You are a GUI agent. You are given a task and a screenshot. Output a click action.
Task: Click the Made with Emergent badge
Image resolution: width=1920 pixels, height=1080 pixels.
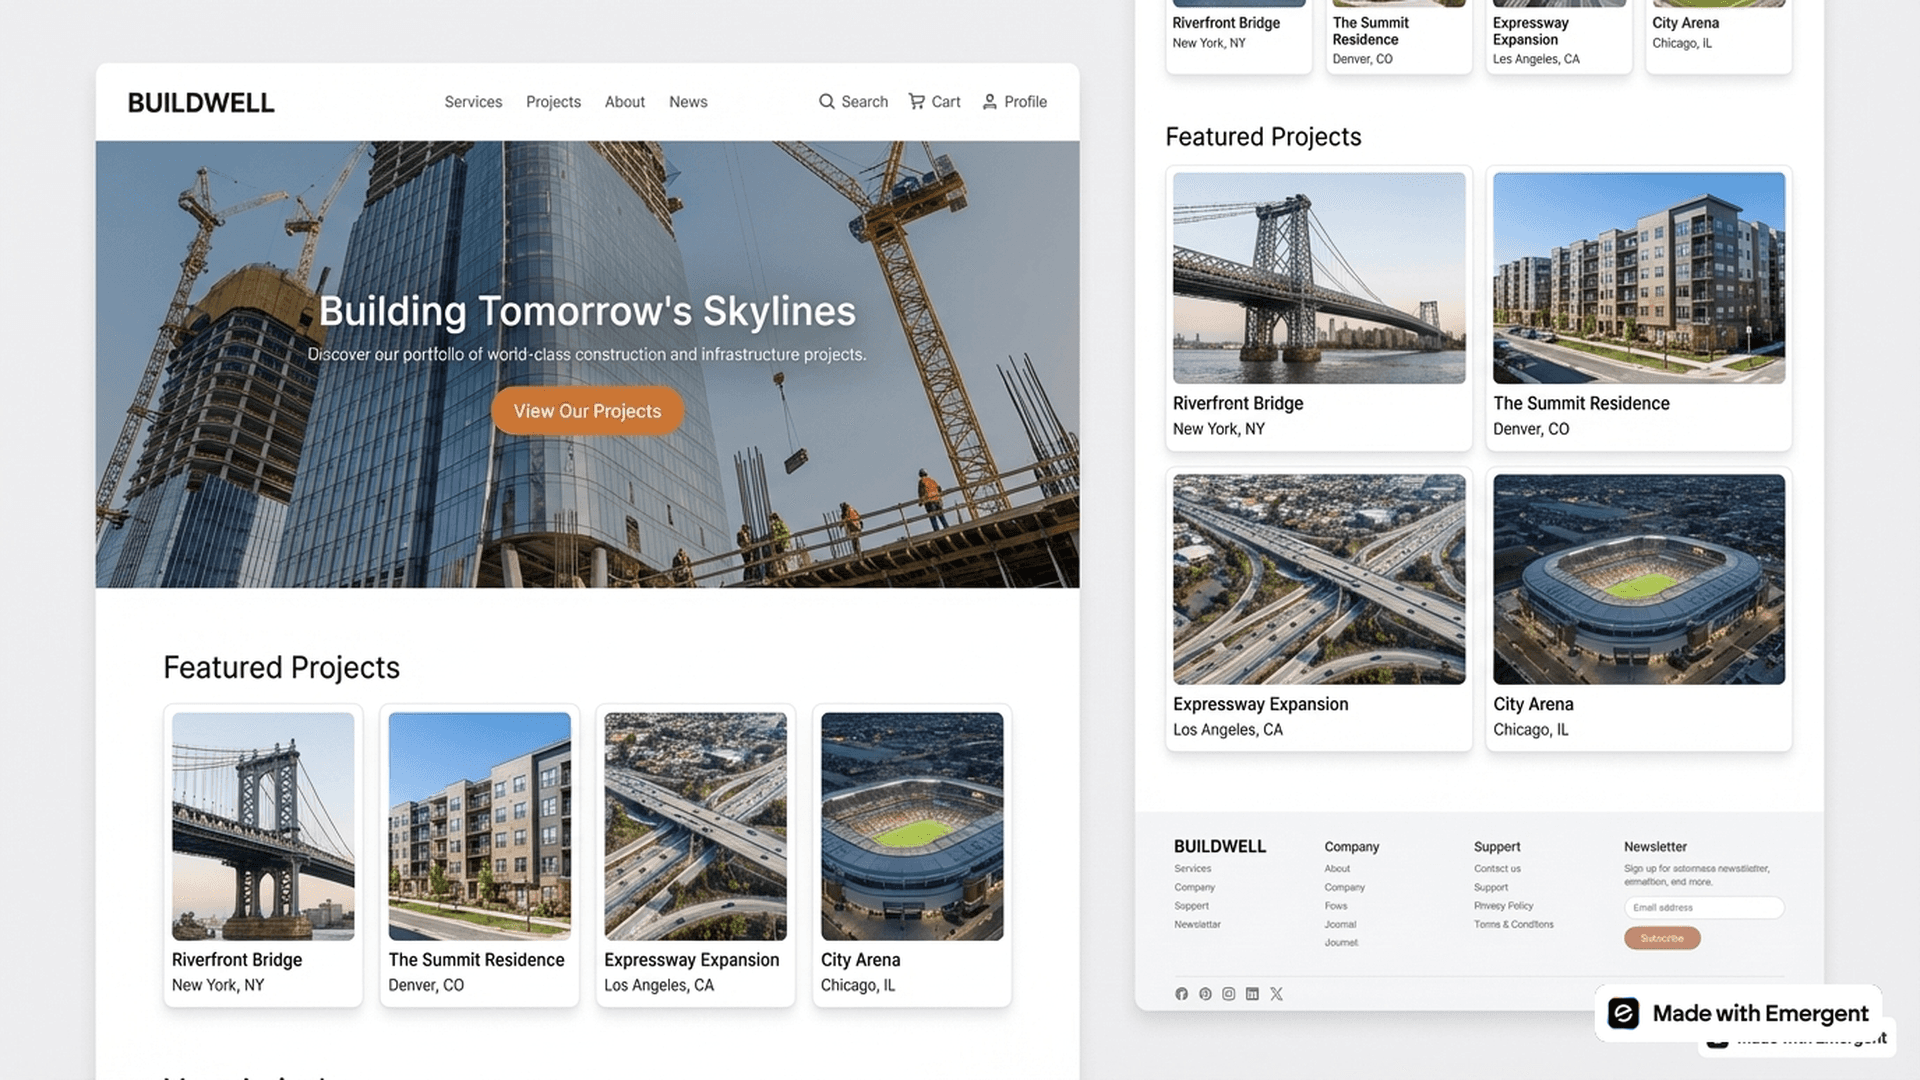(1740, 1013)
